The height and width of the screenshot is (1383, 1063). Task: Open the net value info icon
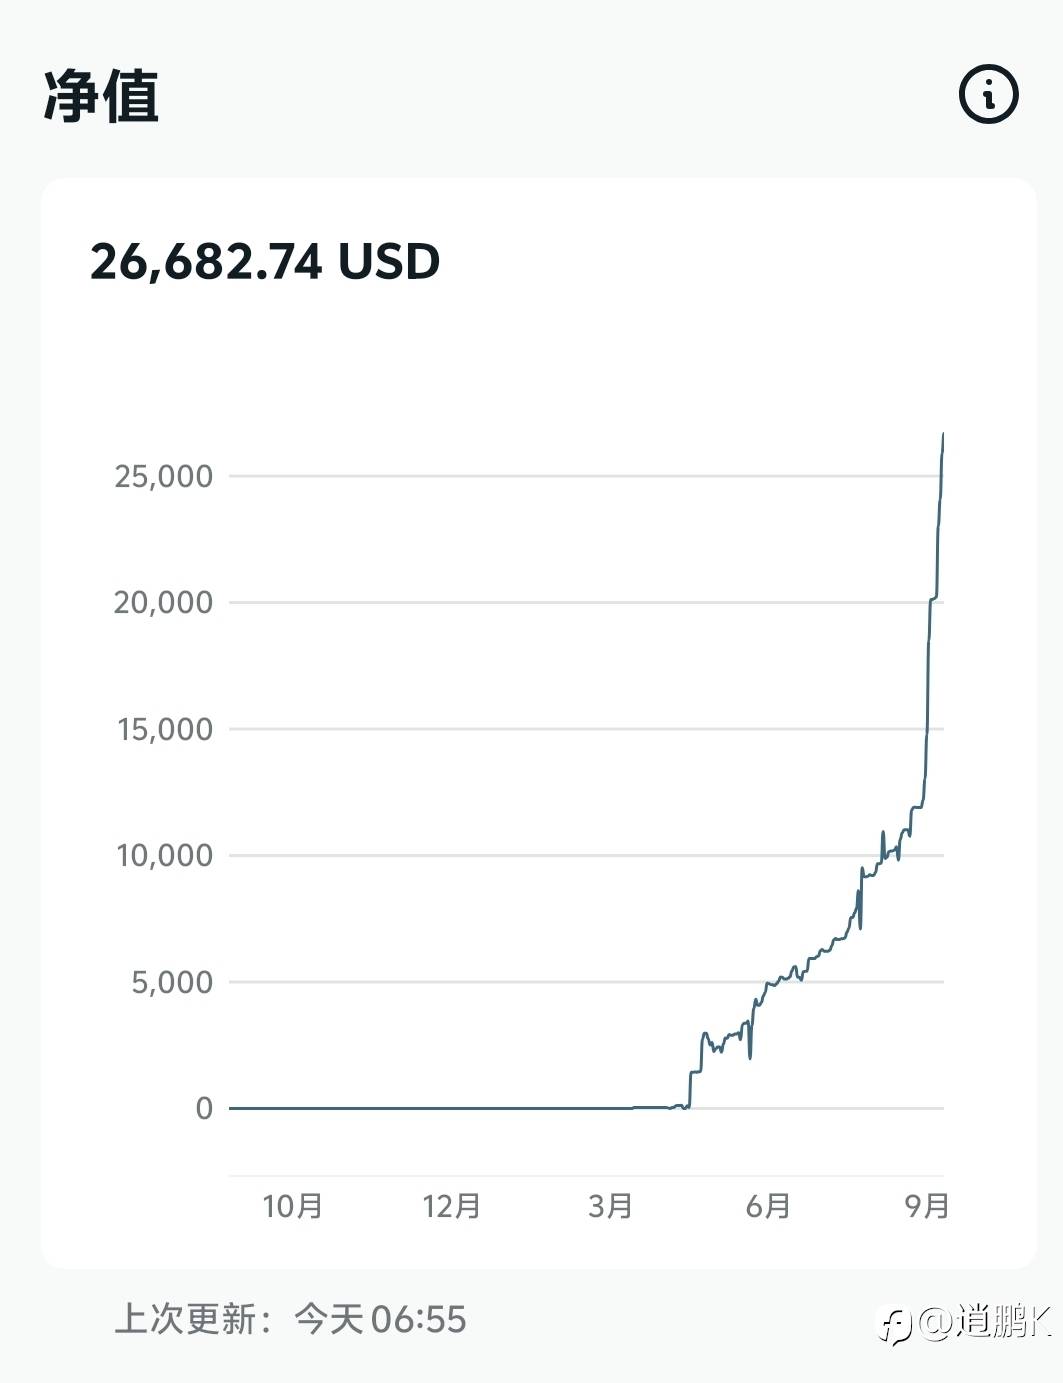pos(988,96)
